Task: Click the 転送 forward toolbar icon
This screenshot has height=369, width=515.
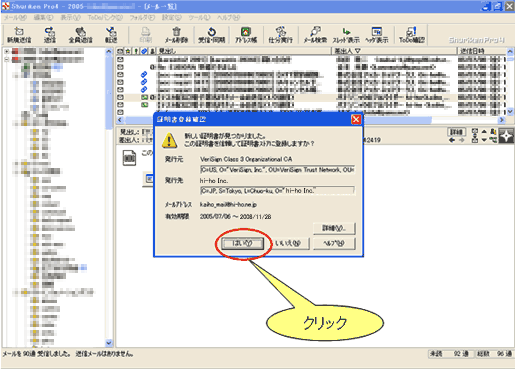Action: (x=111, y=35)
